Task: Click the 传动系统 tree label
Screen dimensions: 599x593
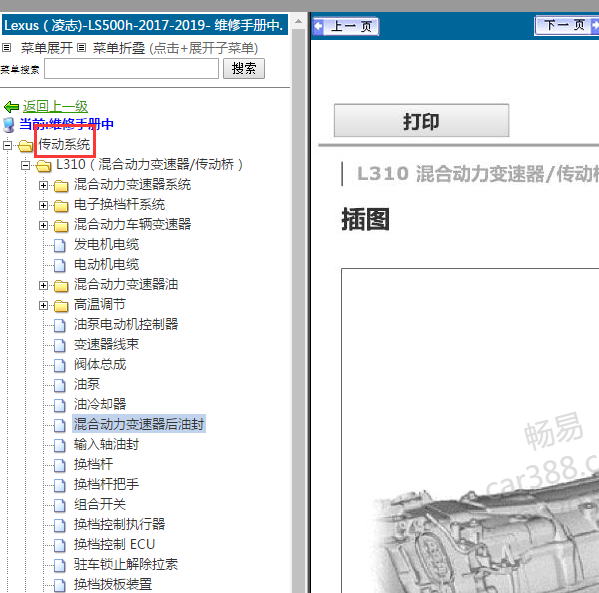Action: pos(64,144)
